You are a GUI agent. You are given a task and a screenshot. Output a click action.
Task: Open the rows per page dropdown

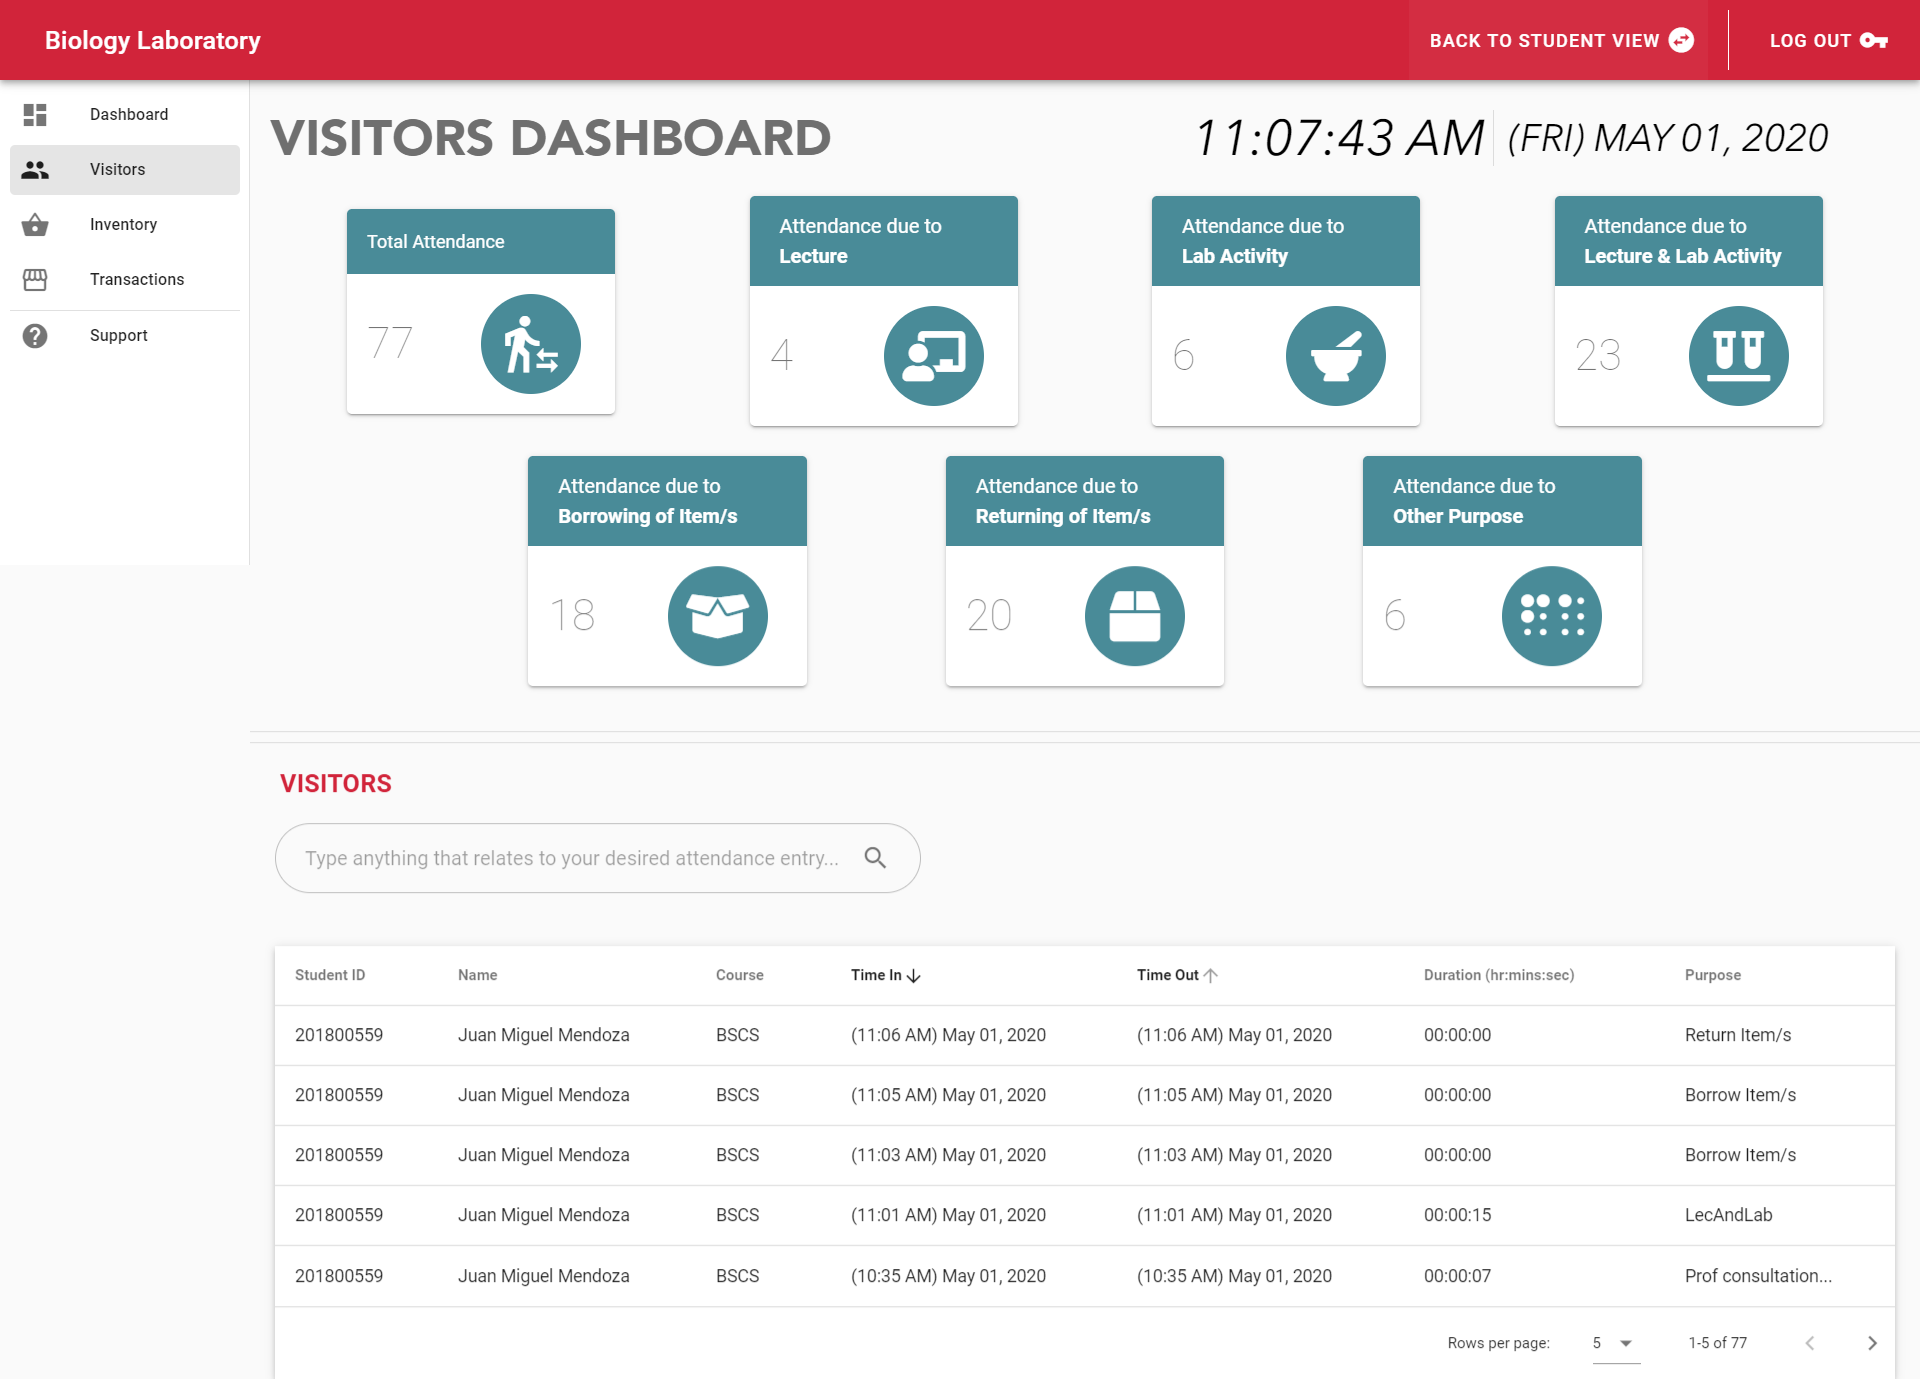[1615, 1343]
